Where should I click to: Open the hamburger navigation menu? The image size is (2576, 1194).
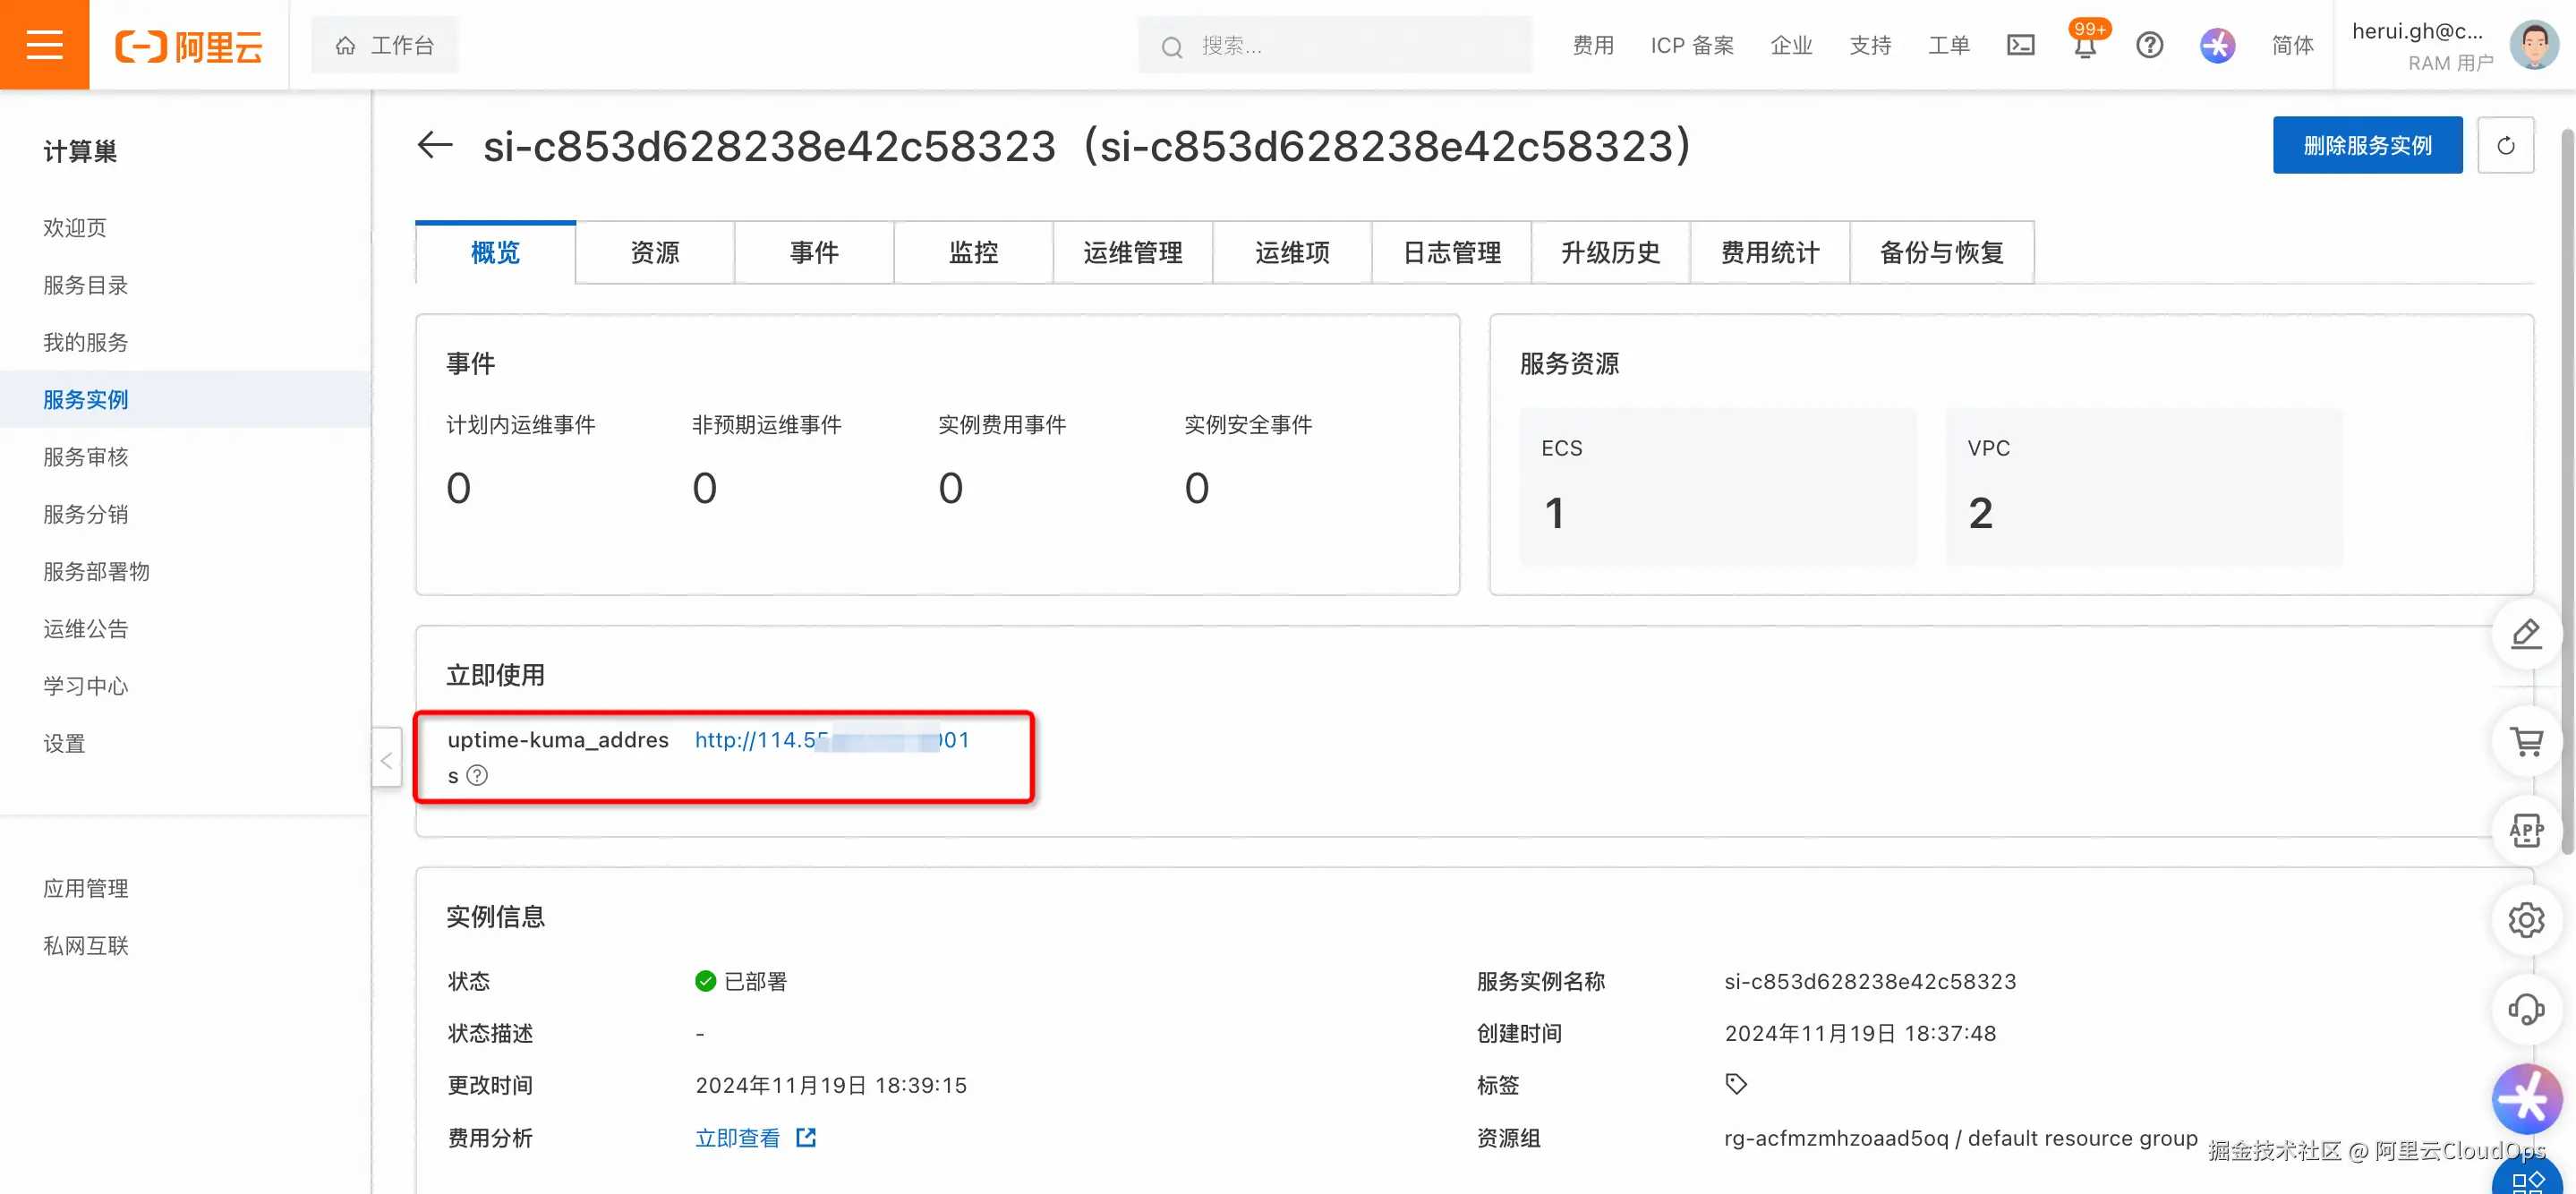pyautogui.click(x=44, y=45)
